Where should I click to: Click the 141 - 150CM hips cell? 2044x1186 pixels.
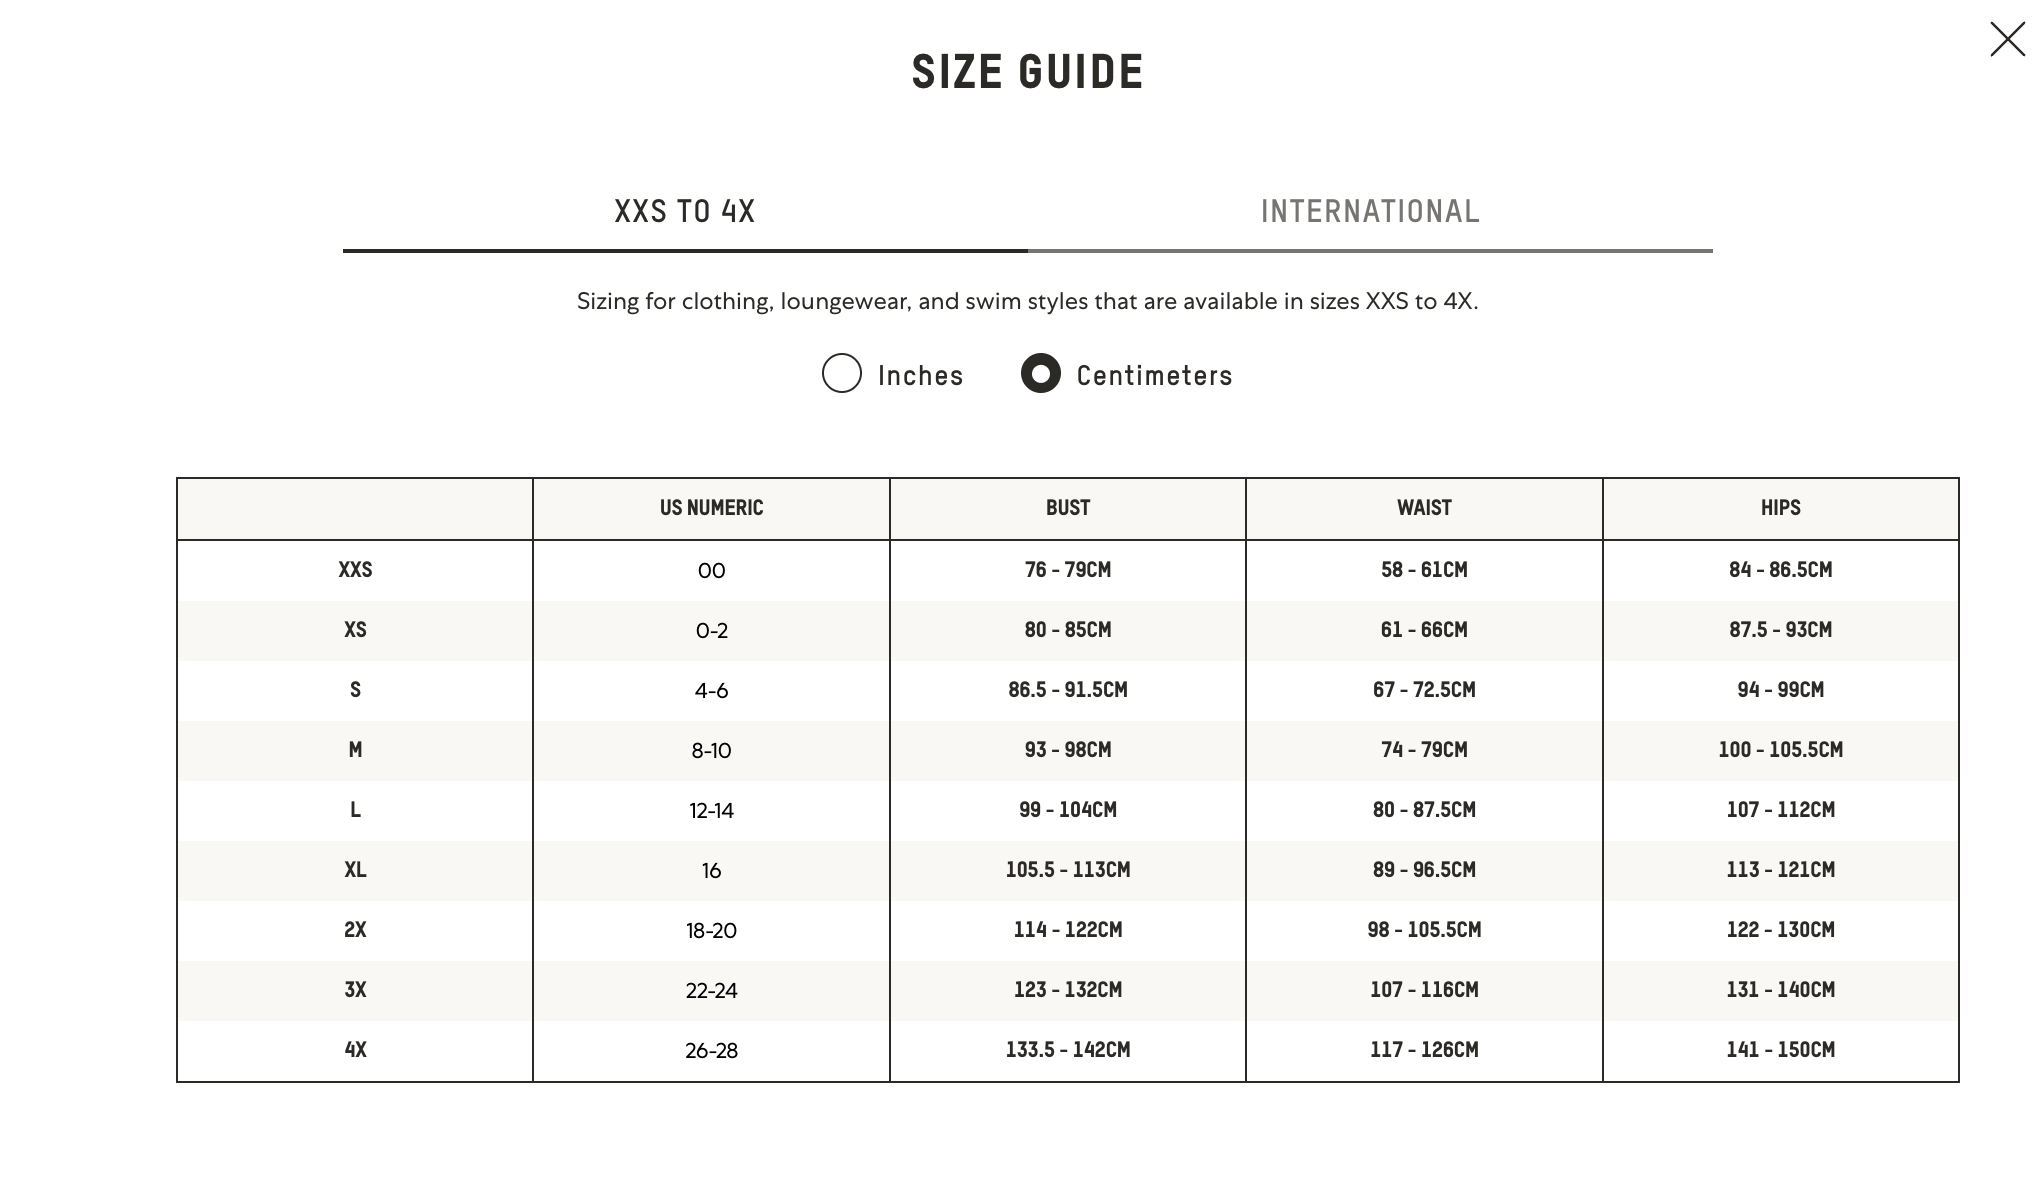click(1780, 1050)
